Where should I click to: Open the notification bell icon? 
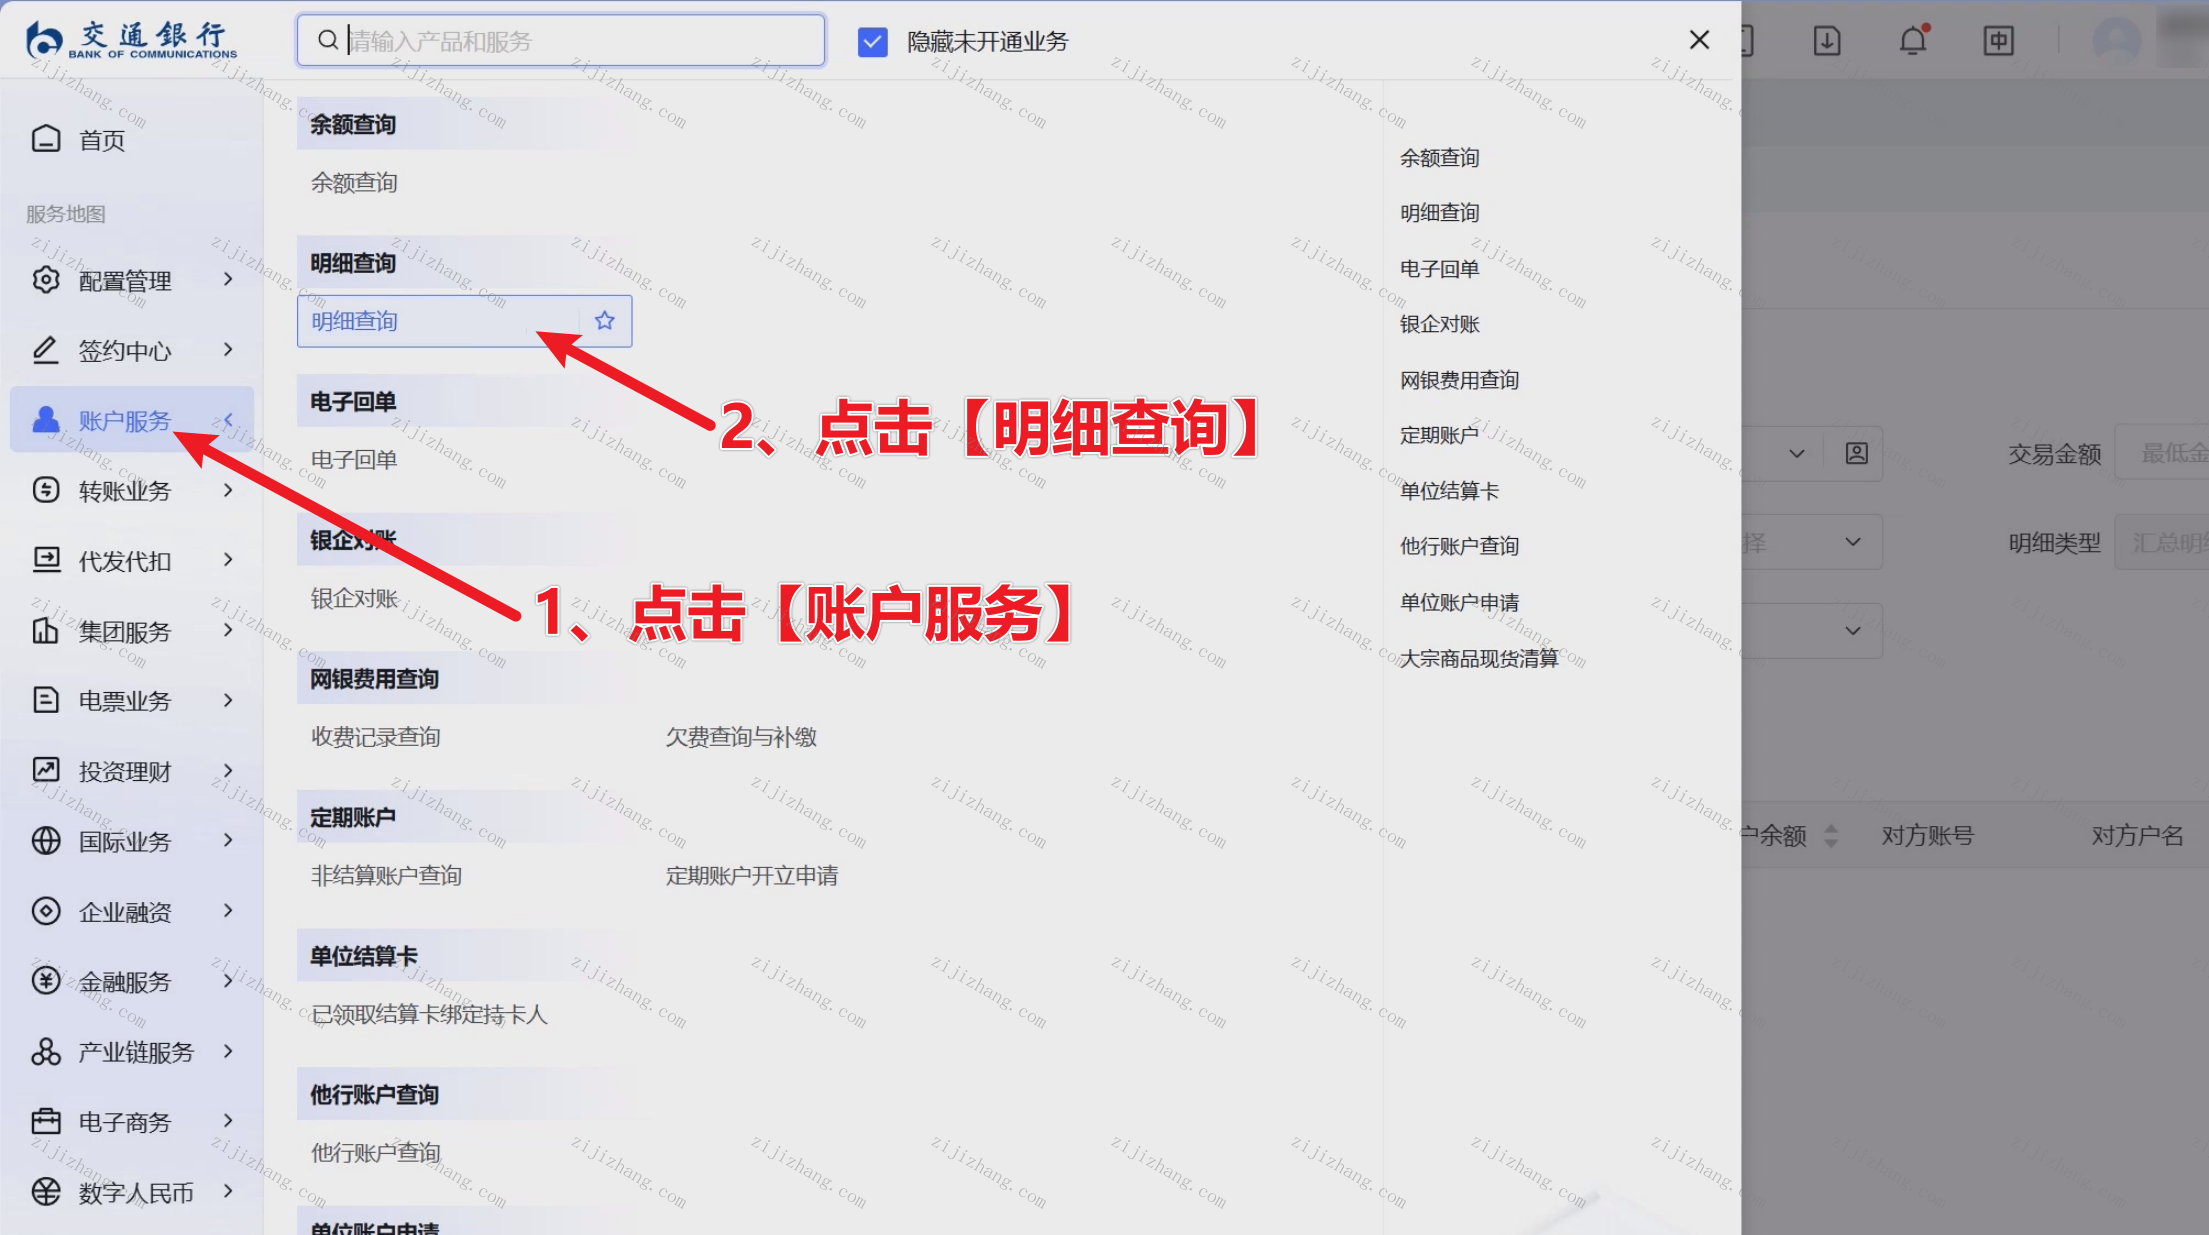tap(1912, 41)
